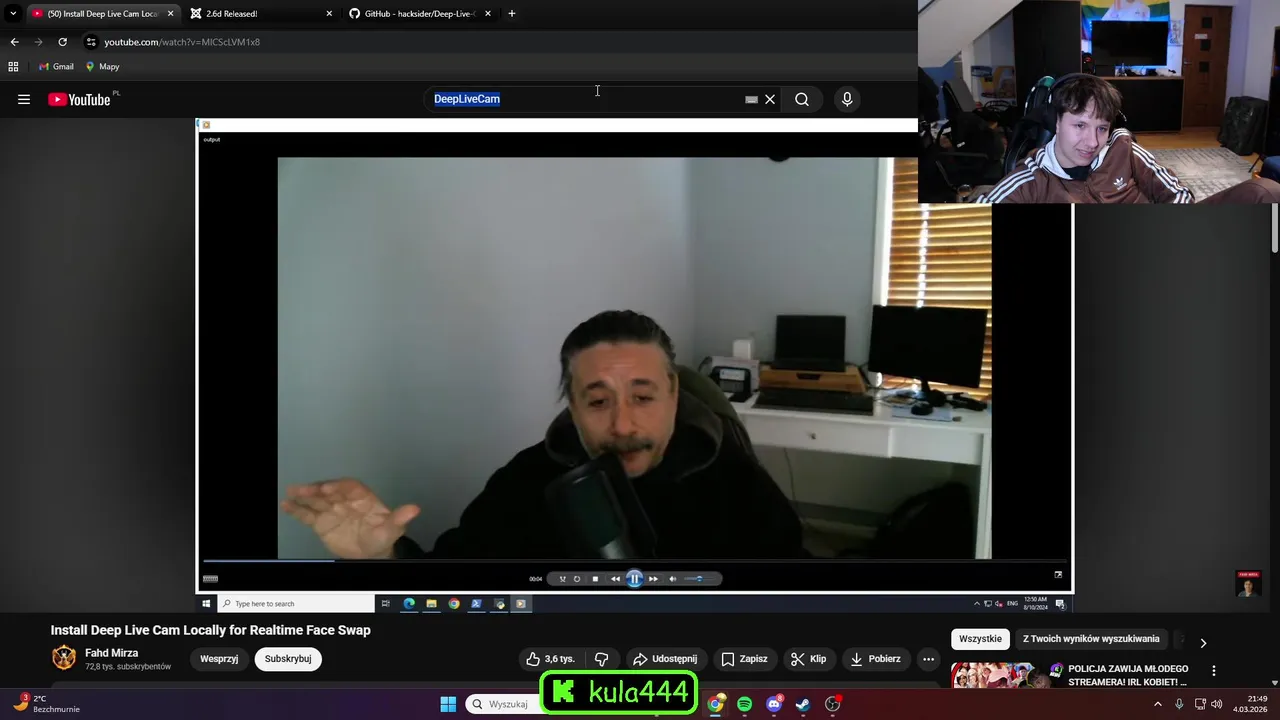Select Z Twoich wyników wyszukiwania chip
Screen dimensions: 1280x720
[x=1091, y=639]
